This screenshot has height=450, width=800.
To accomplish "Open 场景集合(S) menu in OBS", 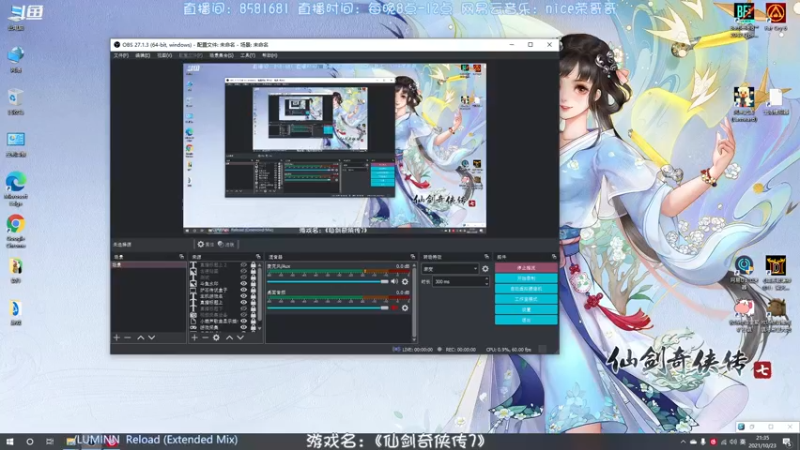I will [x=221, y=55].
